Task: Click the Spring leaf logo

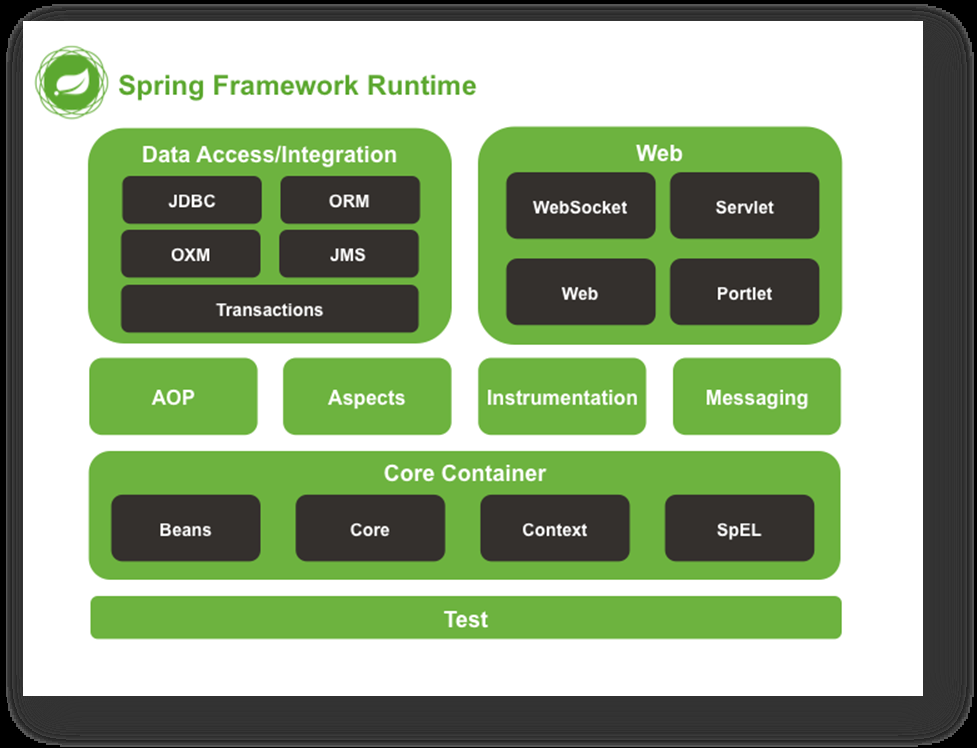Action: click(72, 82)
